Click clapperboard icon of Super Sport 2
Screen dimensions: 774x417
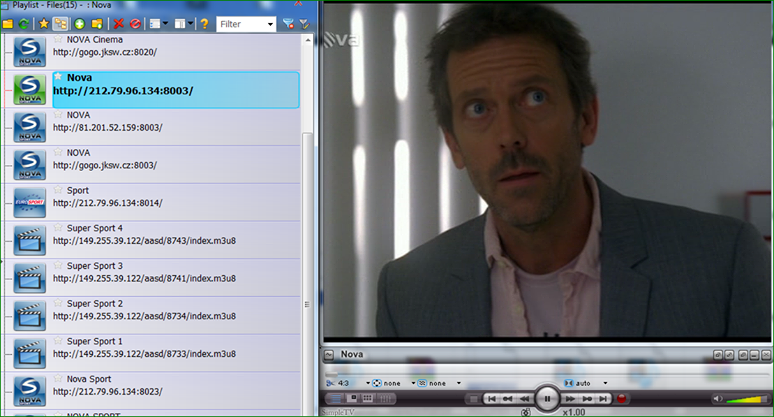(30, 316)
